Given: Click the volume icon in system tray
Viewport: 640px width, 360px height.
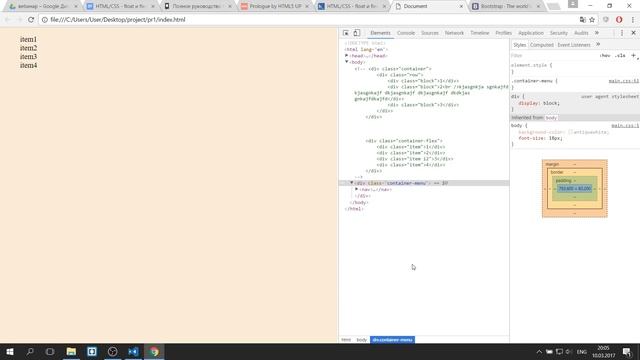Looking at the screenshot, I should (x=568, y=352).
